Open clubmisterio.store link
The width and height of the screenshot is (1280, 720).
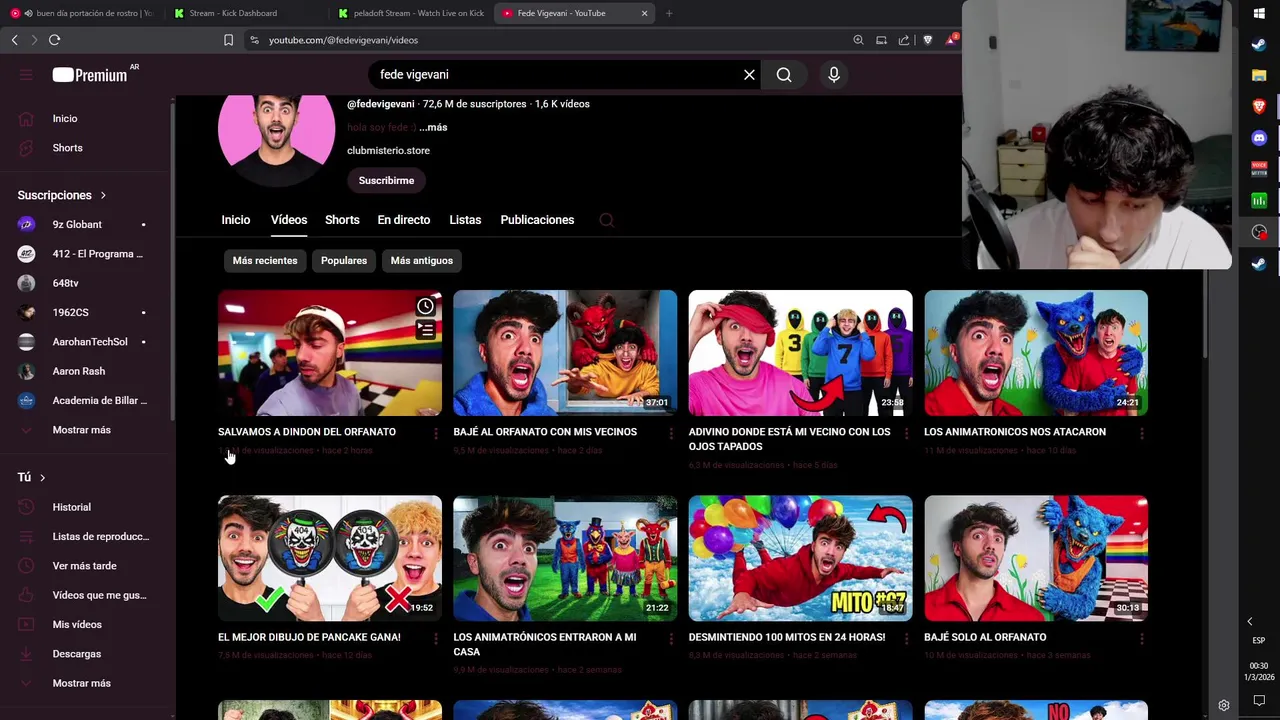coord(388,151)
